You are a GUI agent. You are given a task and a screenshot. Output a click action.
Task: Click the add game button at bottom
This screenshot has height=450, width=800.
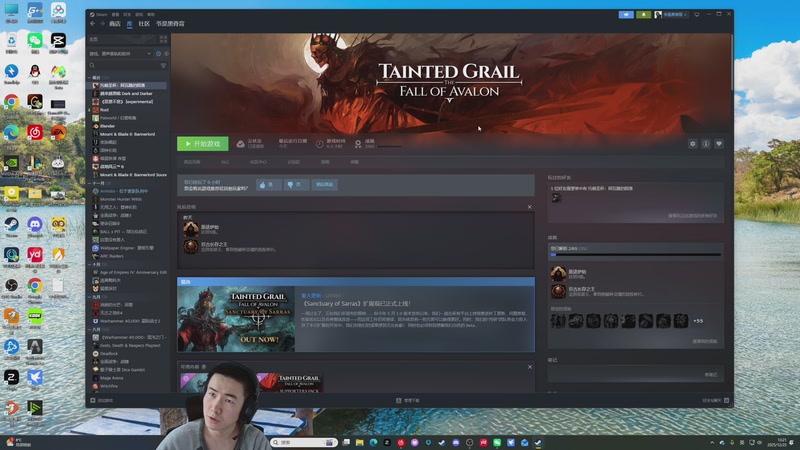click(102, 401)
